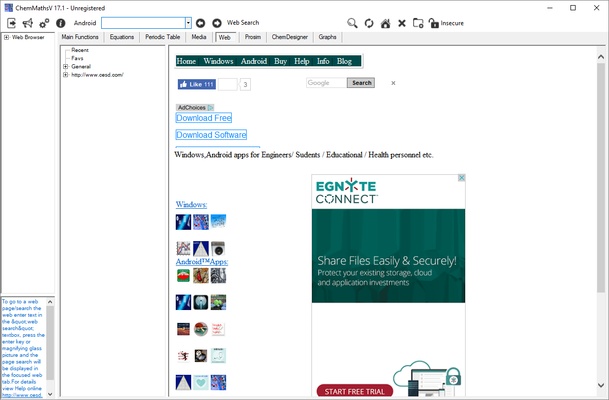Click the refresh page icon
The width and height of the screenshot is (609, 400).
tap(369, 23)
